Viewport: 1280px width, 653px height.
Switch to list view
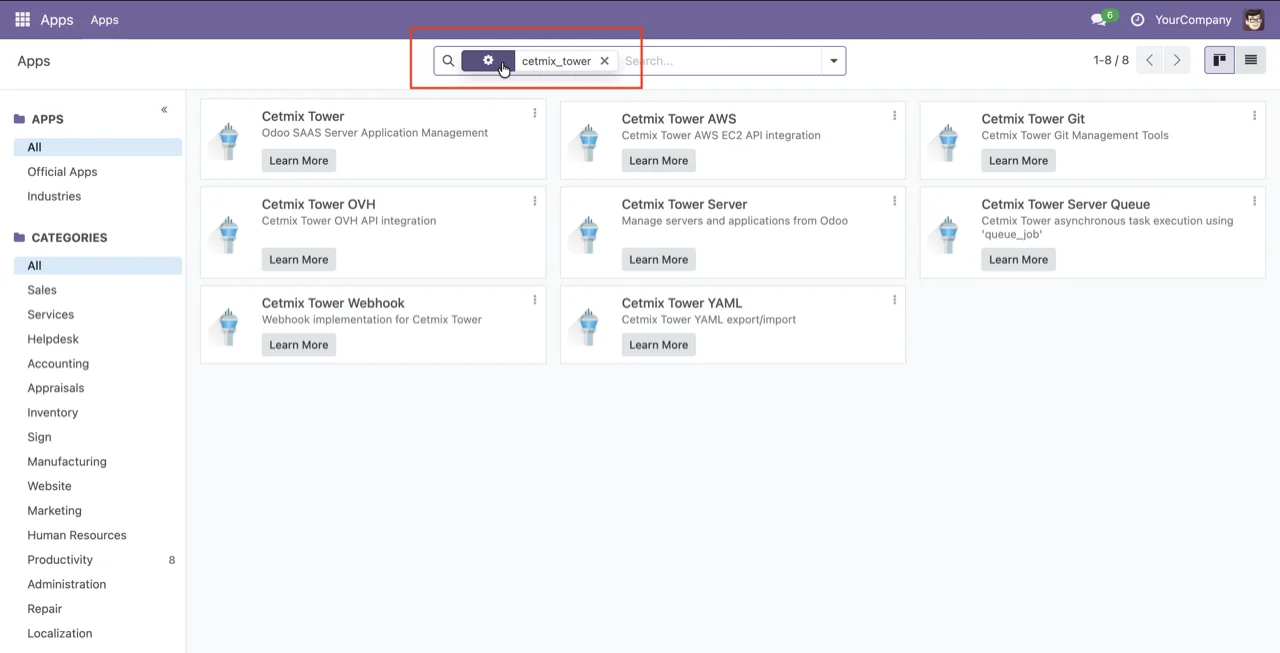point(1250,60)
